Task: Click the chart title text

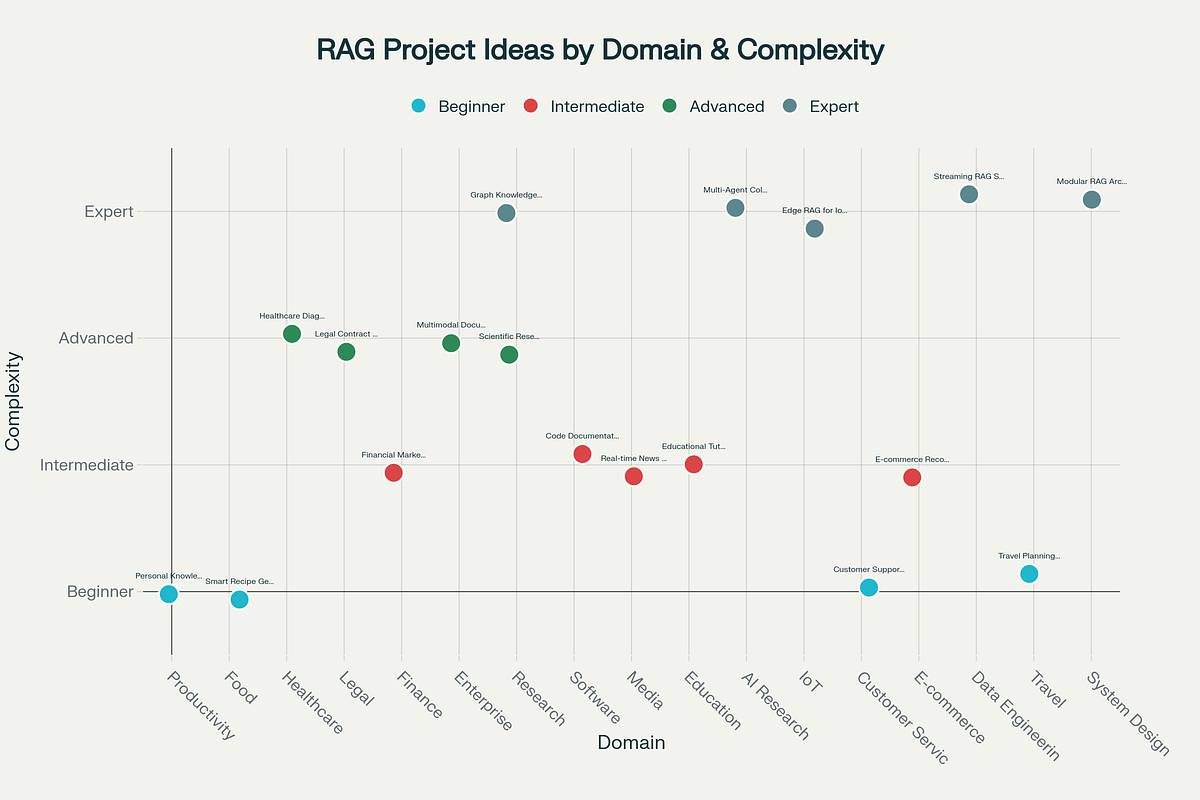Action: point(600,49)
